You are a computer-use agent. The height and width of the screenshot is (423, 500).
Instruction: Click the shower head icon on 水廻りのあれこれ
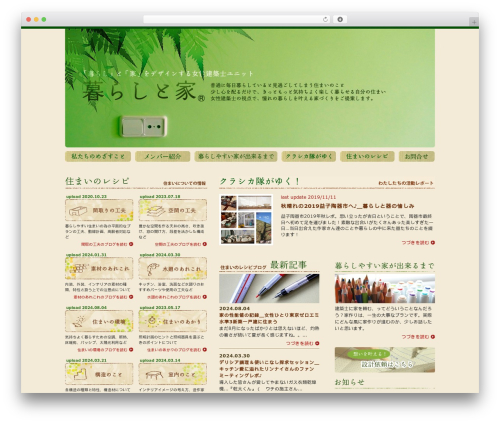153,269
